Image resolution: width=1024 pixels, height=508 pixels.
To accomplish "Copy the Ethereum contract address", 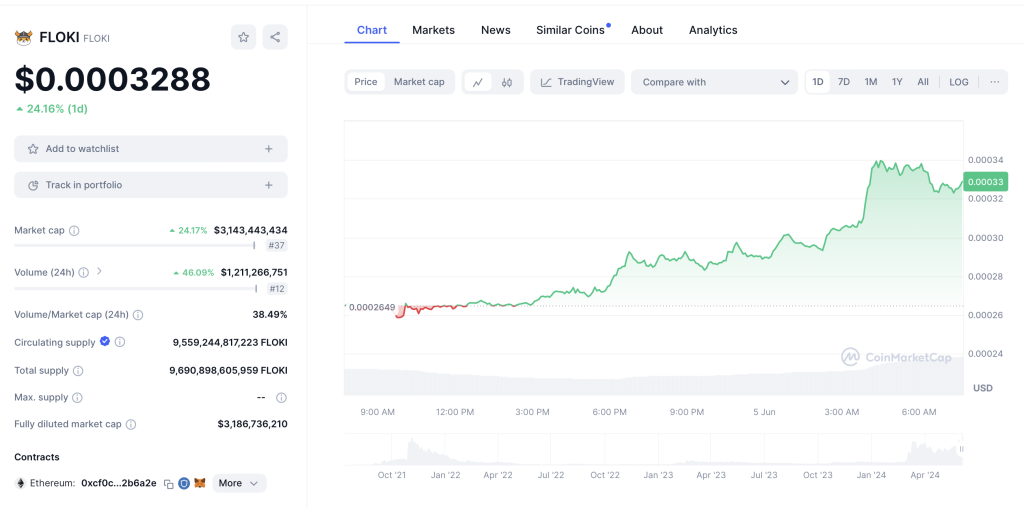I will point(168,484).
